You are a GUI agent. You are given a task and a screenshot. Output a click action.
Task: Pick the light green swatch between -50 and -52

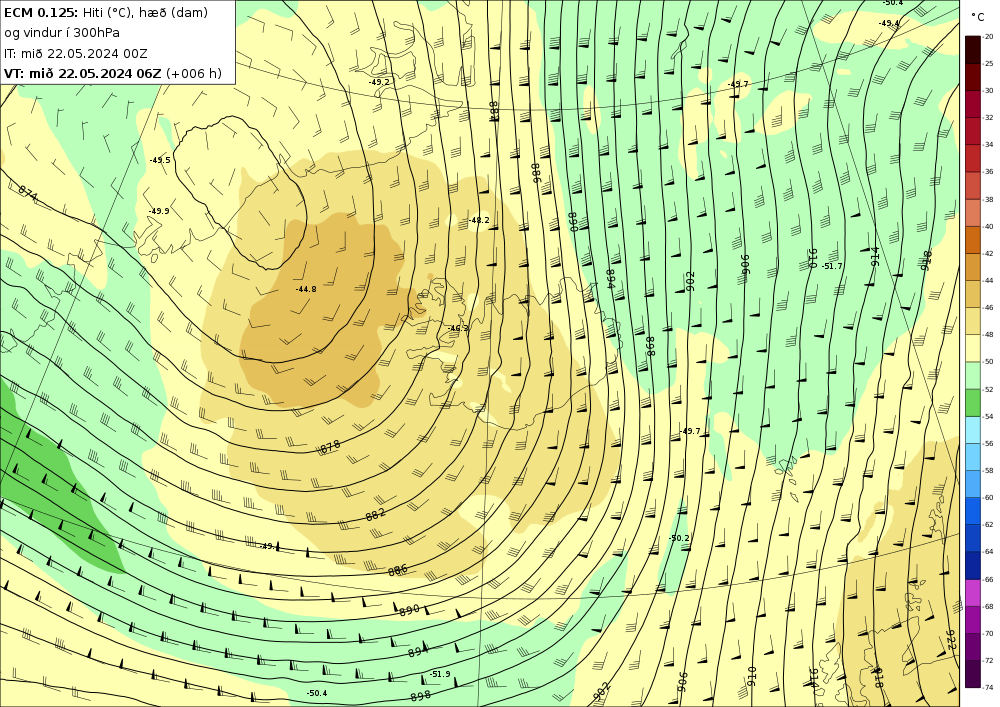pyautogui.click(x=973, y=375)
